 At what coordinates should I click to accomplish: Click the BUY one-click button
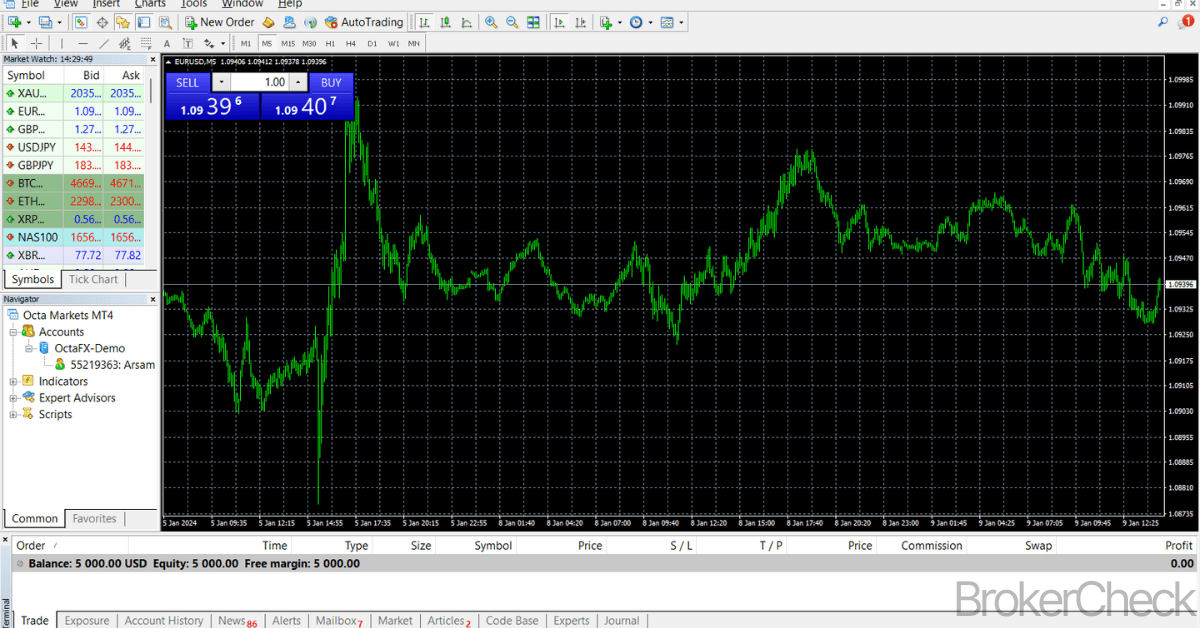click(x=331, y=83)
